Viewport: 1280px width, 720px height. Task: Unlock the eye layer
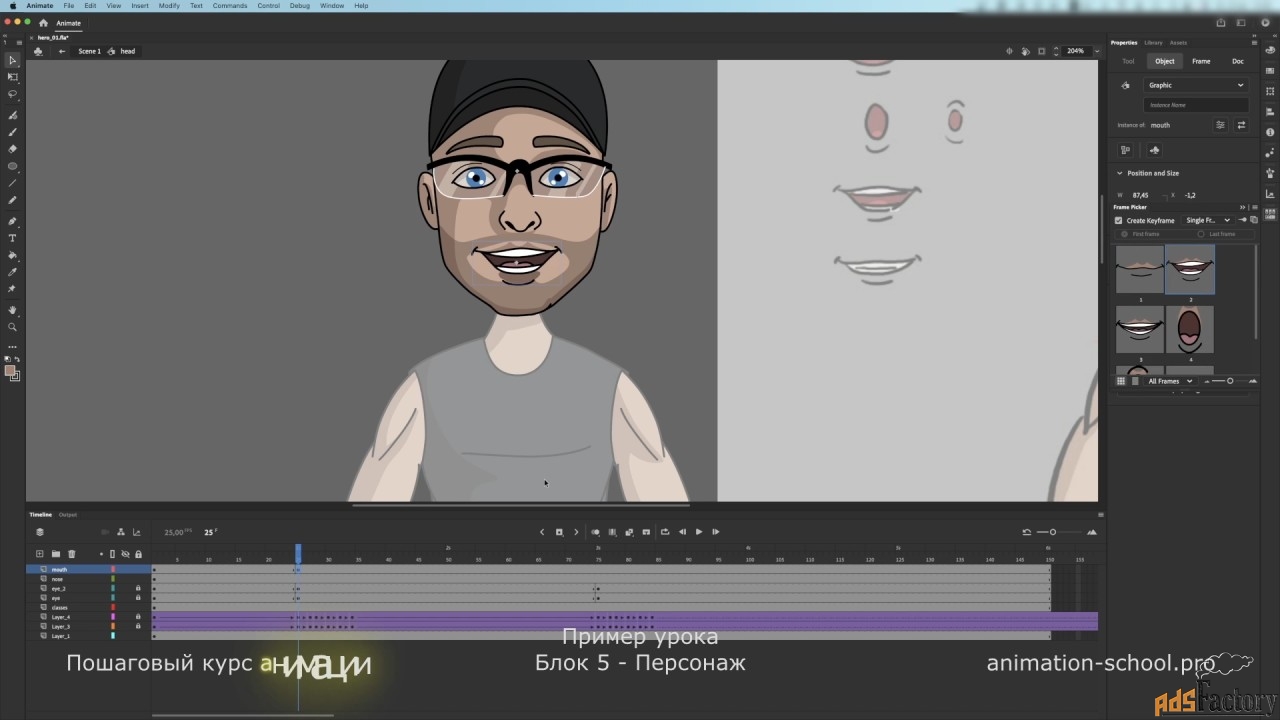tap(138, 598)
